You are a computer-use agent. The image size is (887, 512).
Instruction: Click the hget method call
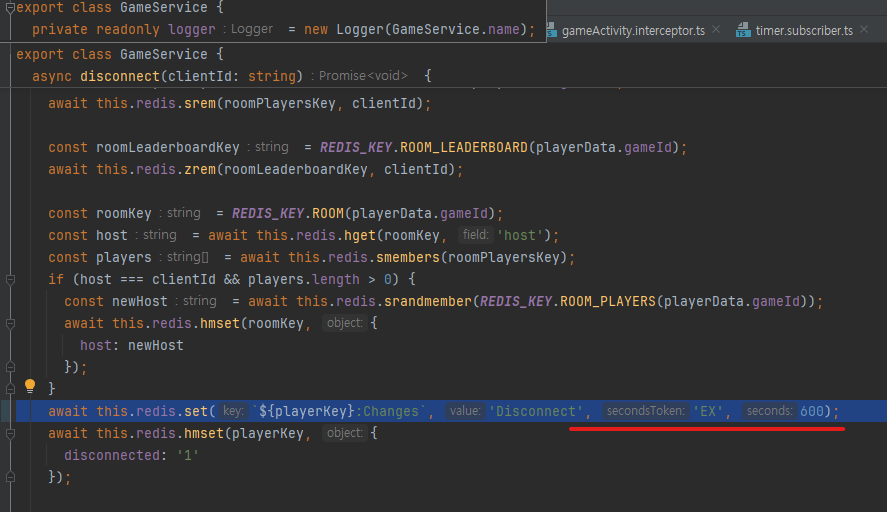tap(360, 235)
